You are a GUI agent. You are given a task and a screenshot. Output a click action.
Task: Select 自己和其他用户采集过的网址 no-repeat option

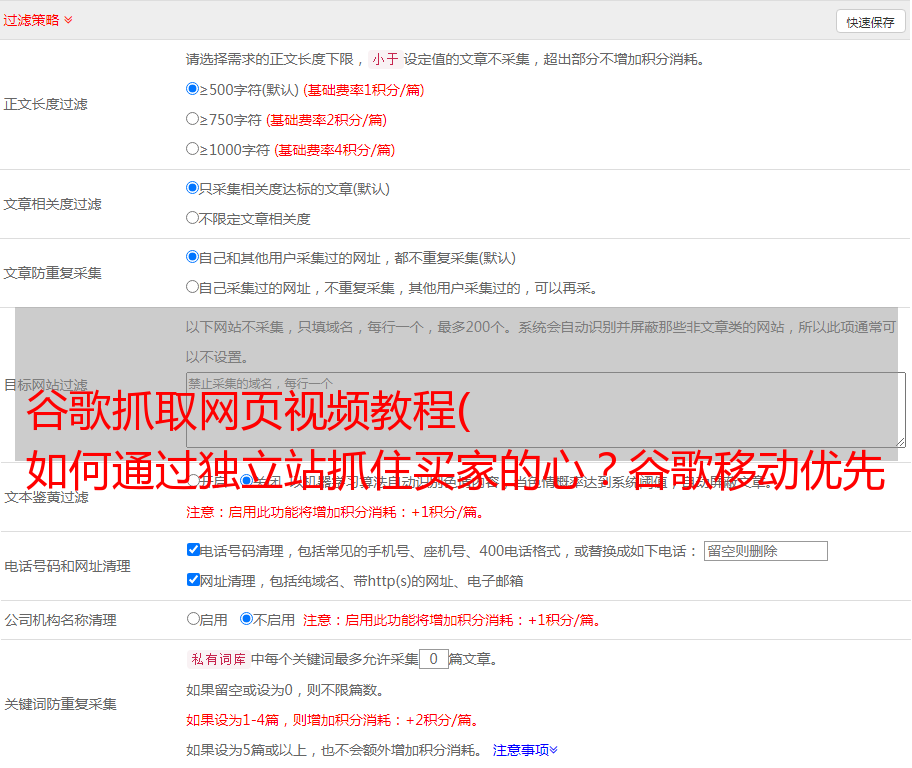point(193,256)
